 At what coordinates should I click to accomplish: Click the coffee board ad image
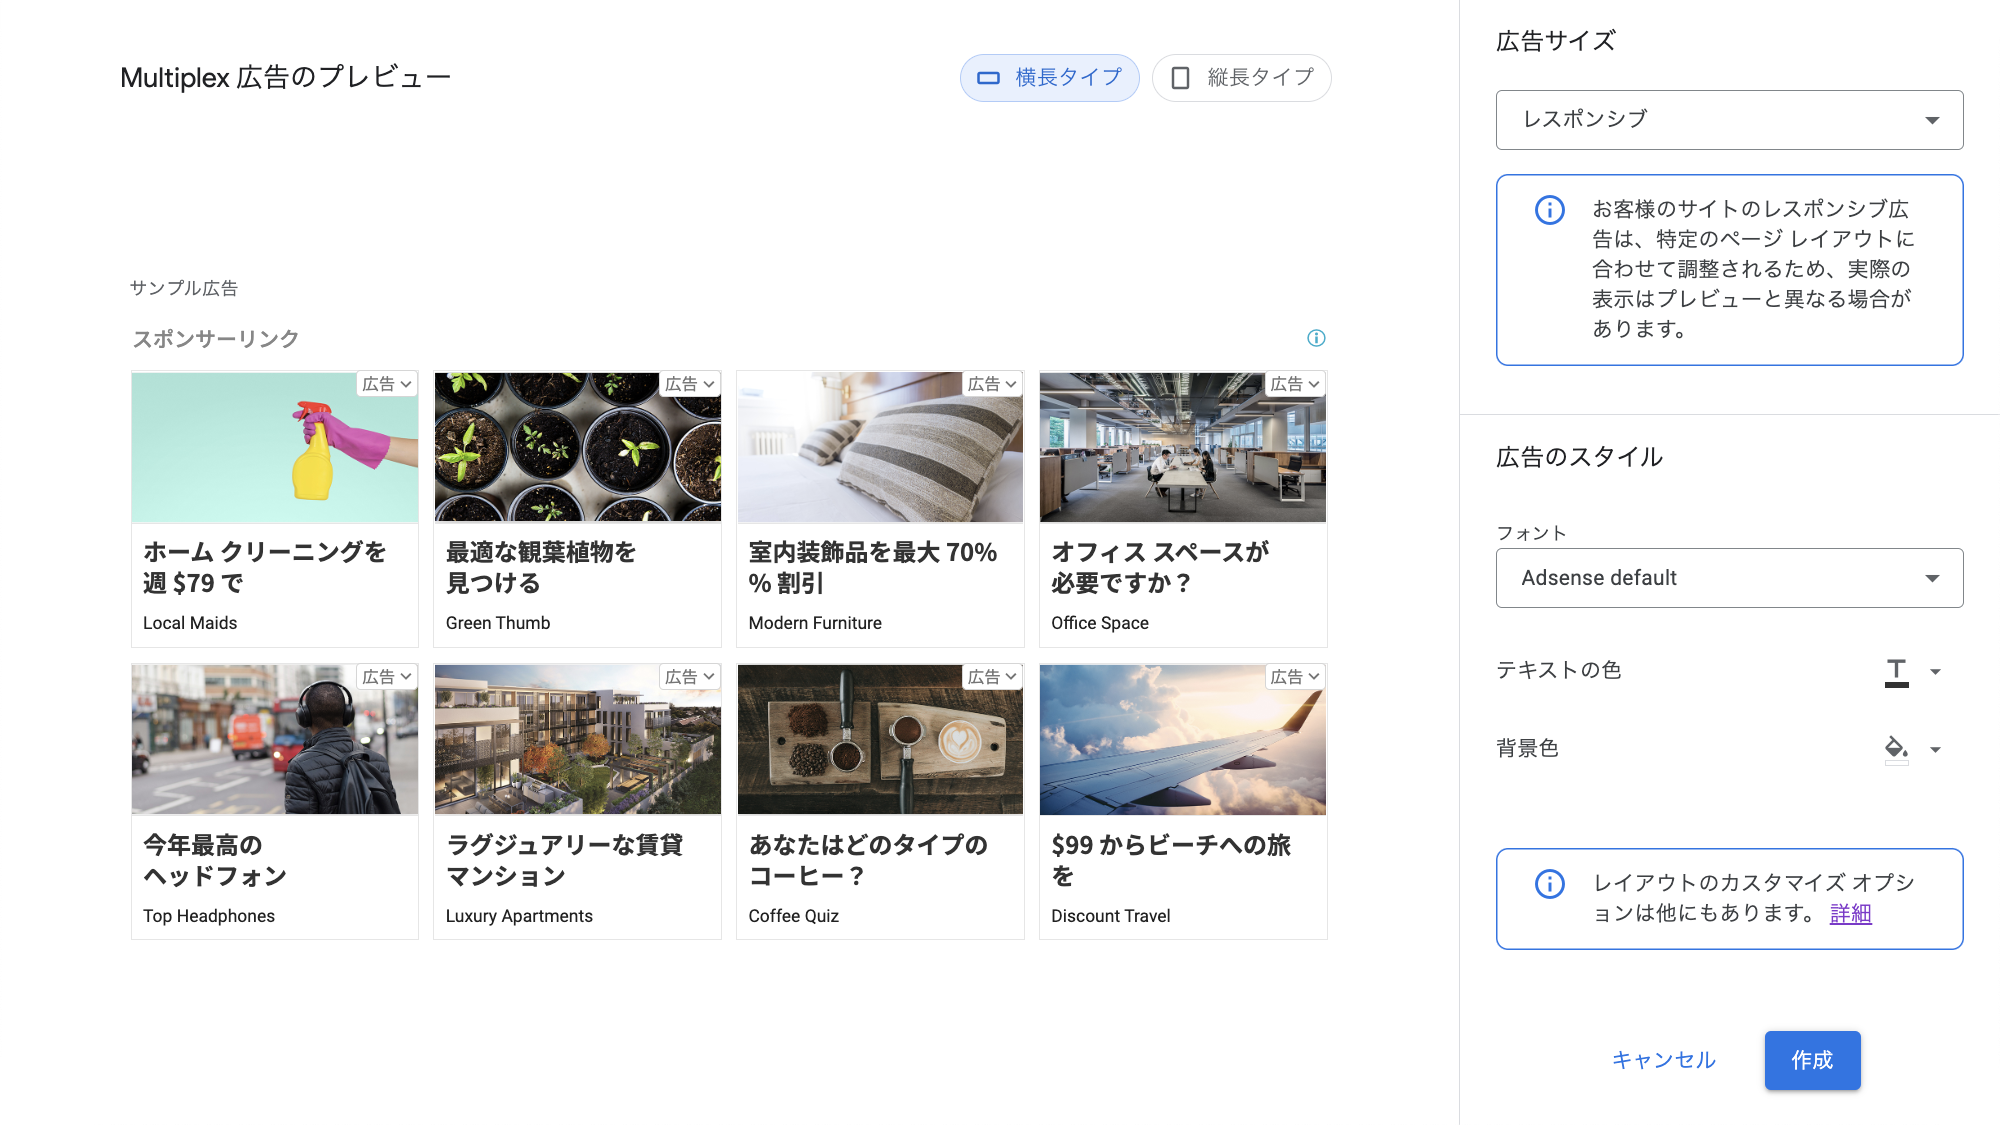(x=880, y=740)
